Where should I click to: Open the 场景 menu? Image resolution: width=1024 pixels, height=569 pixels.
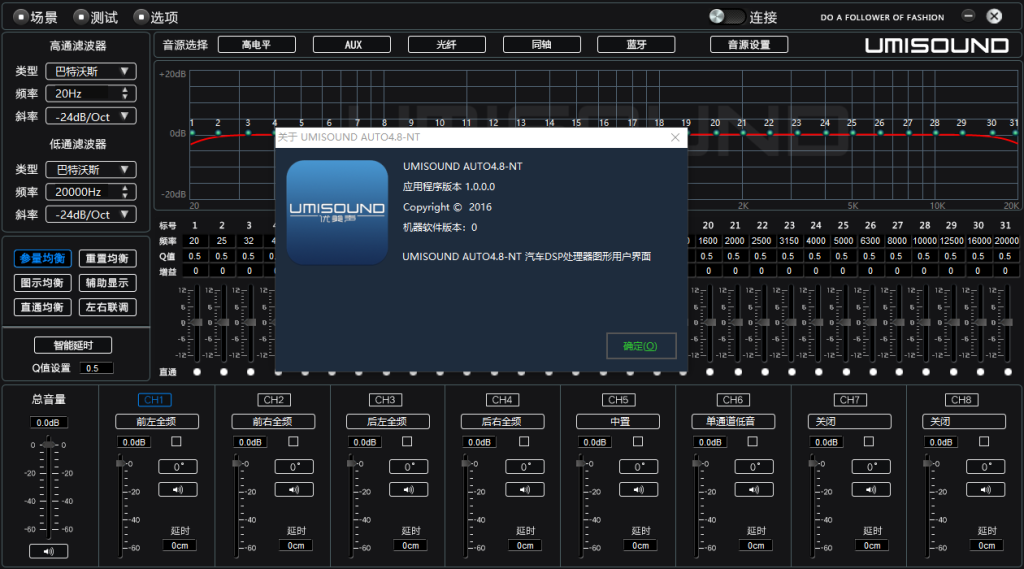tap(37, 18)
